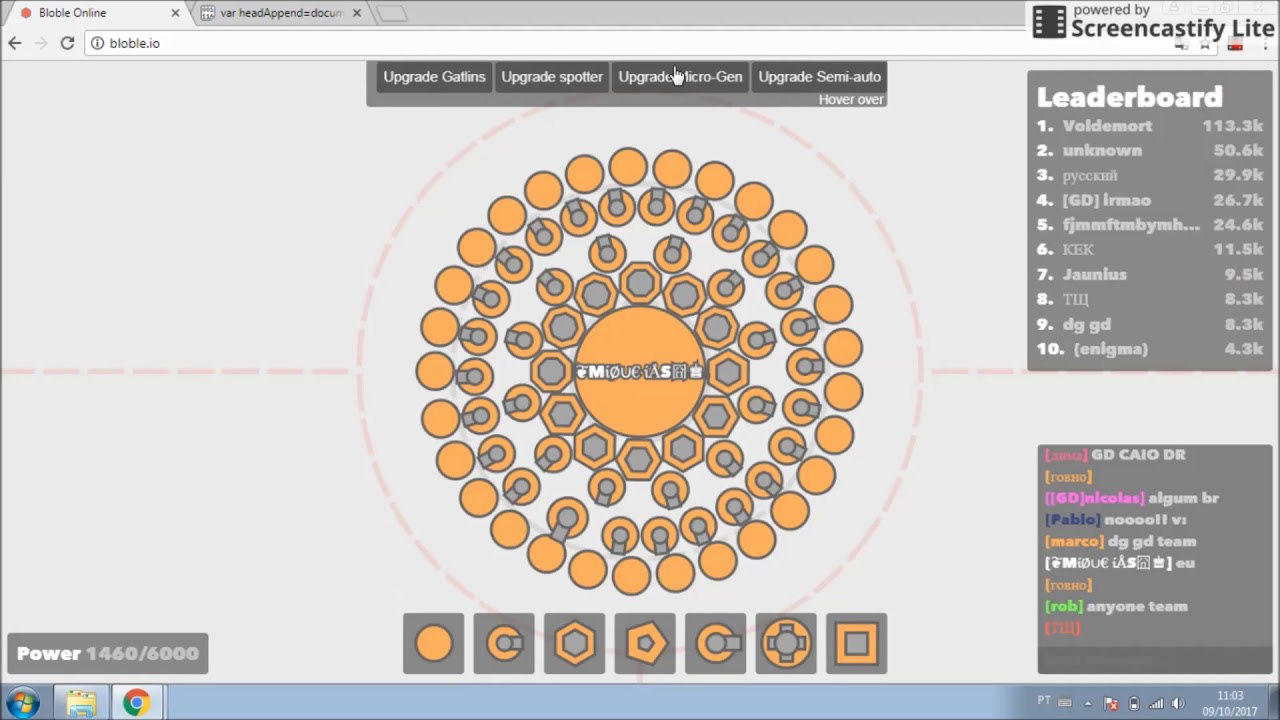Image resolution: width=1280 pixels, height=720 pixels.
Task: Click Upgrade Gatlins button
Action: pos(434,77)
